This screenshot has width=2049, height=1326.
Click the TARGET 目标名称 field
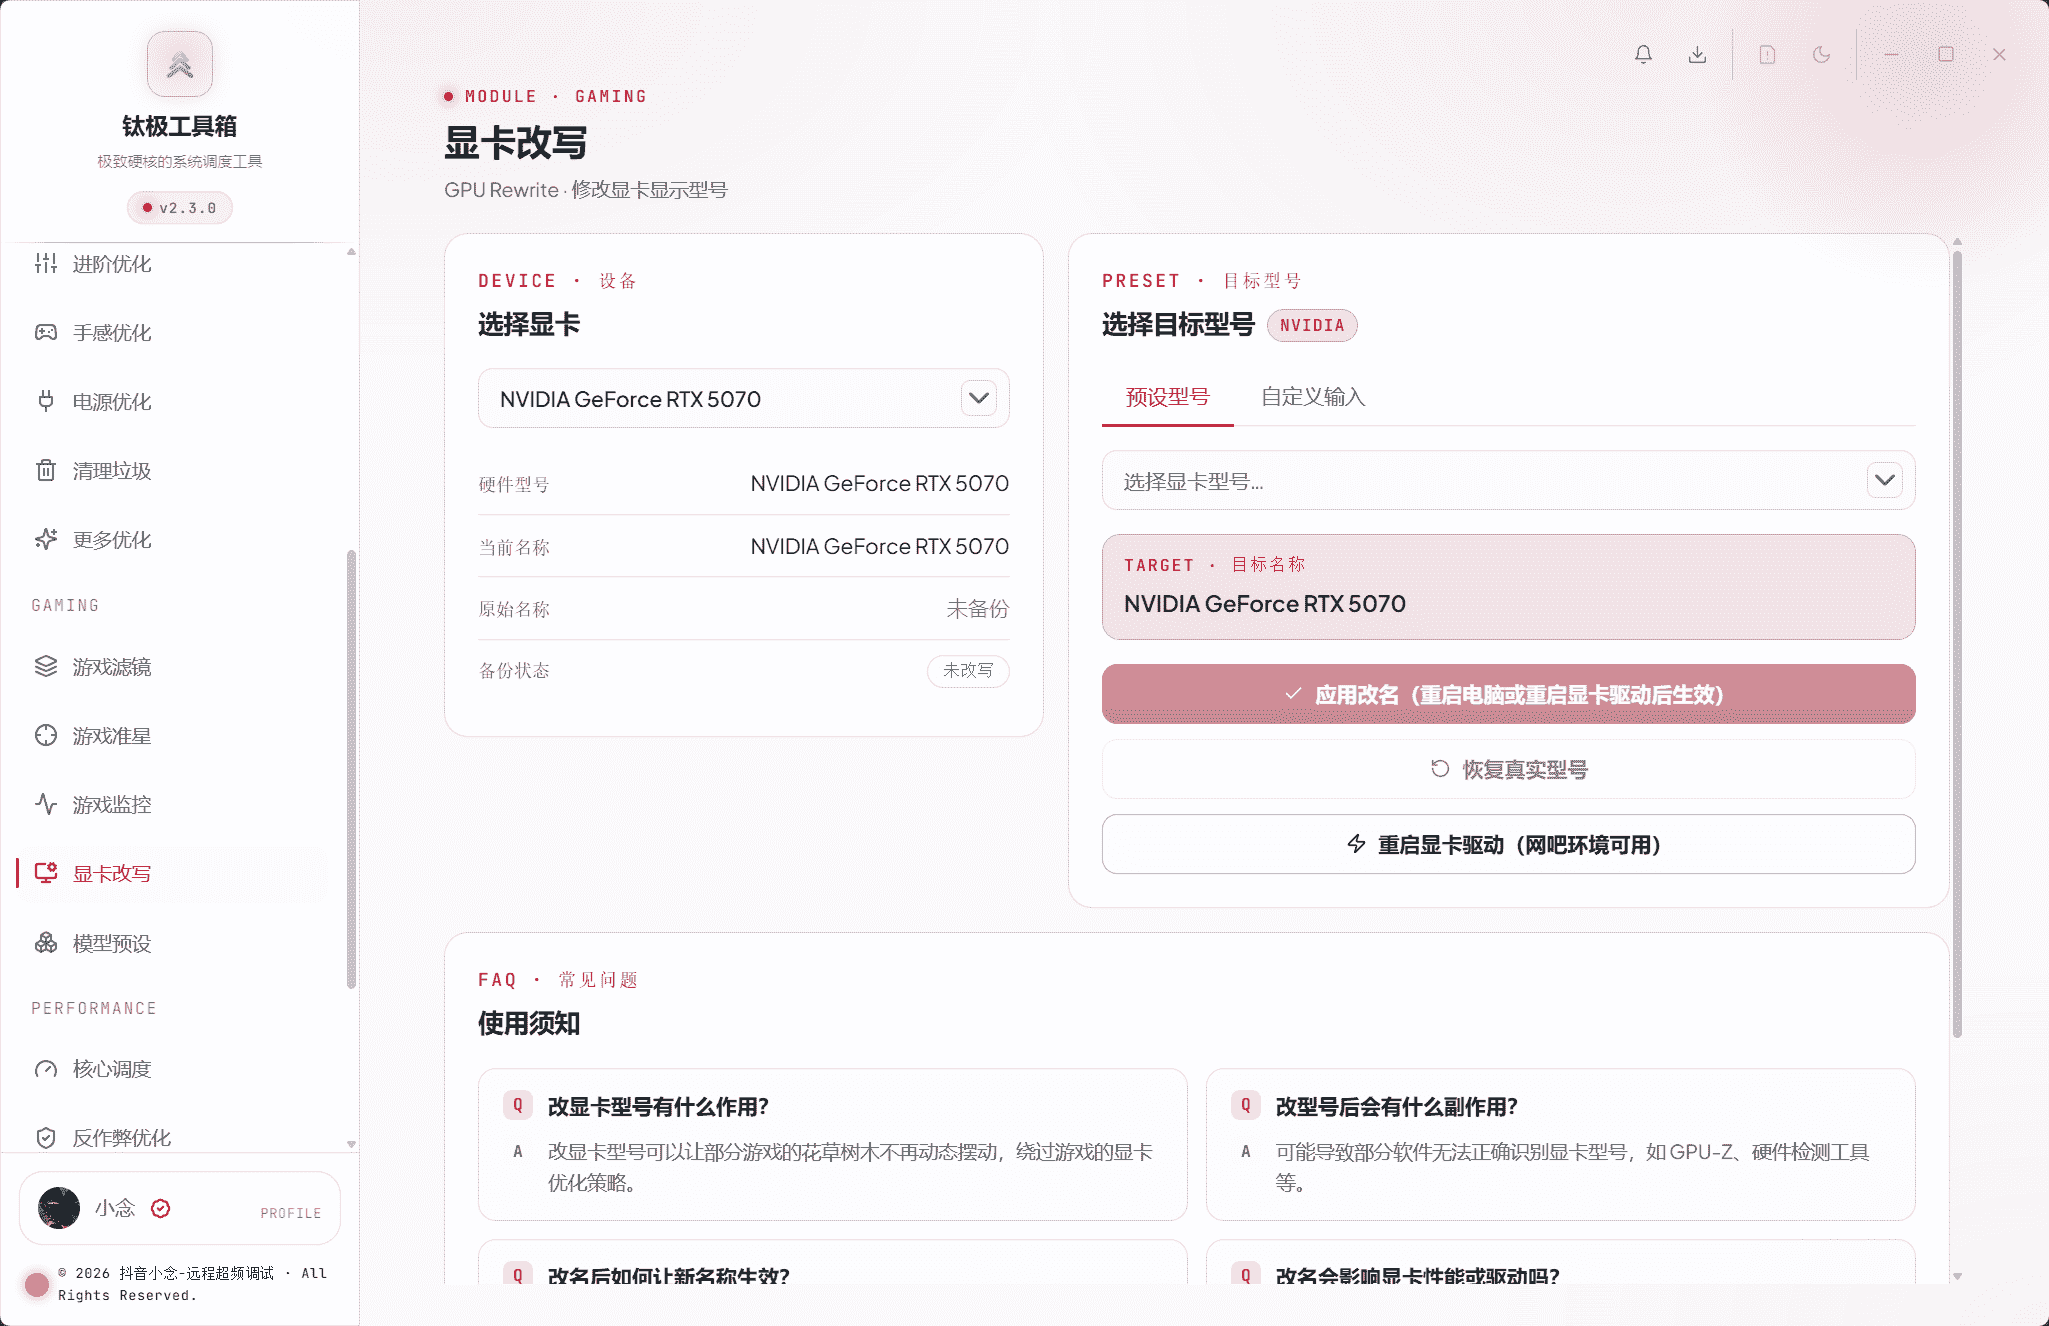(x=1508, y=587)
